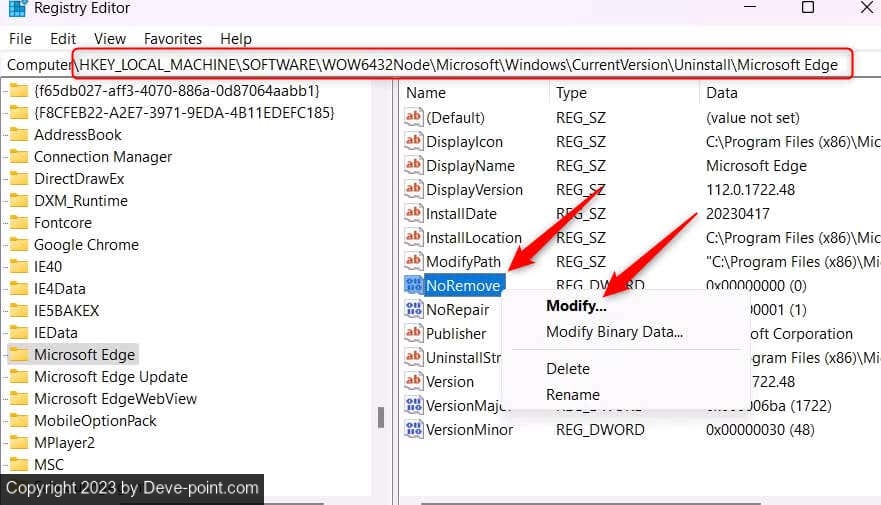This screenshot has width=881, height=505.
Task: Click the folder icon for Google Chrome key
Action: (x=17, y=245)
